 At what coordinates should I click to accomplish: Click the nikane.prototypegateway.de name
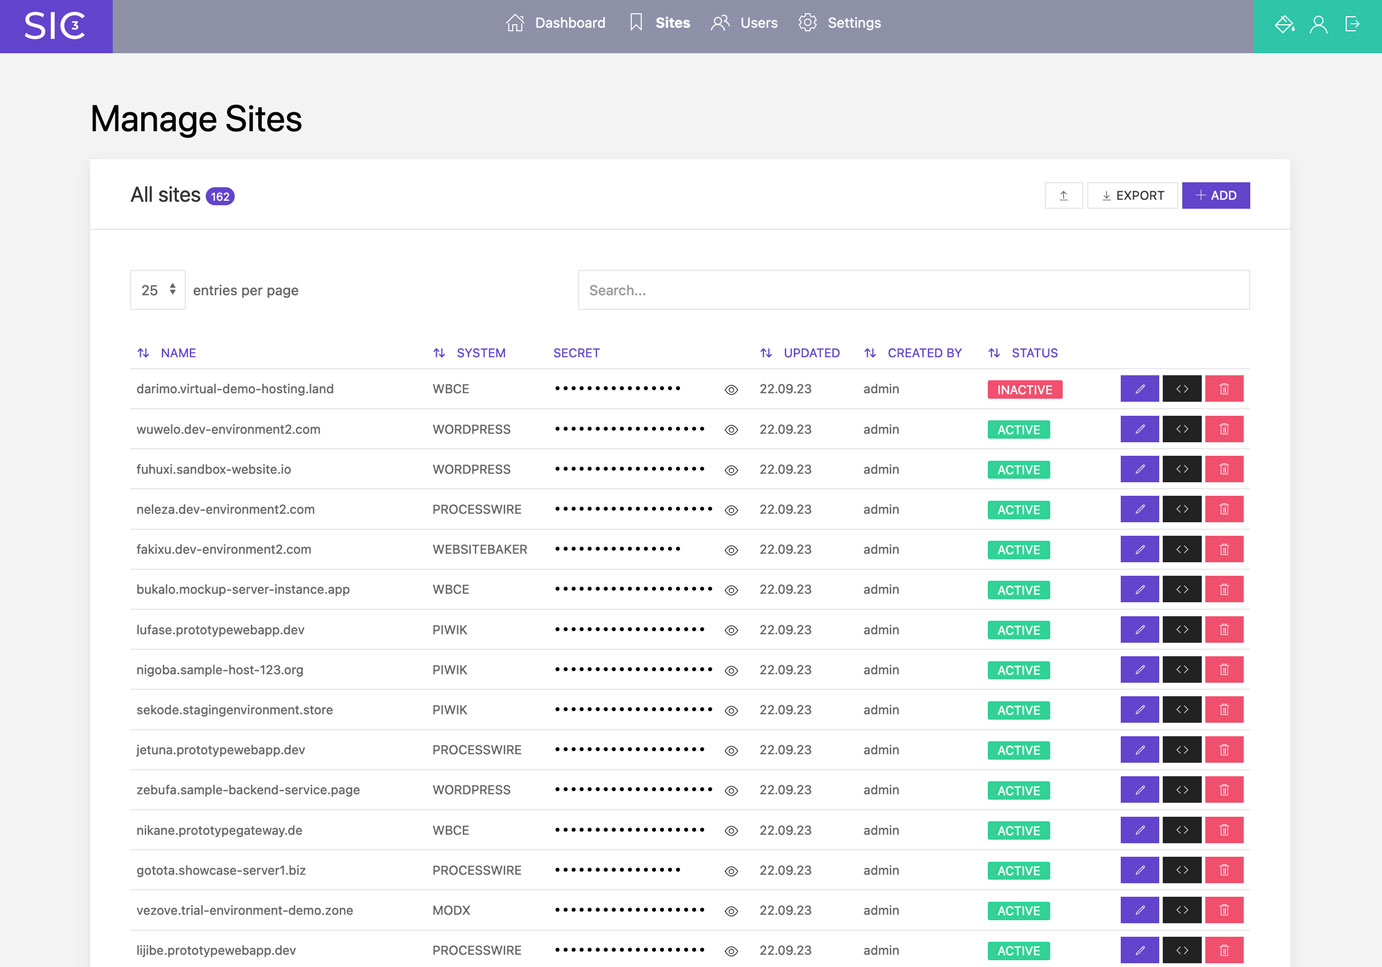coord(219,830)
